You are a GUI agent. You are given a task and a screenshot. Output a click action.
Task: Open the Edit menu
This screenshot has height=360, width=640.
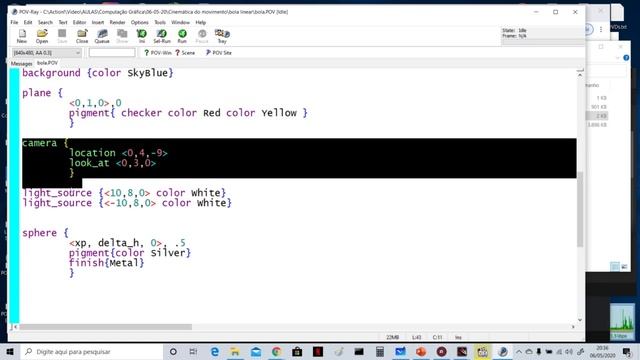point(28,22)
